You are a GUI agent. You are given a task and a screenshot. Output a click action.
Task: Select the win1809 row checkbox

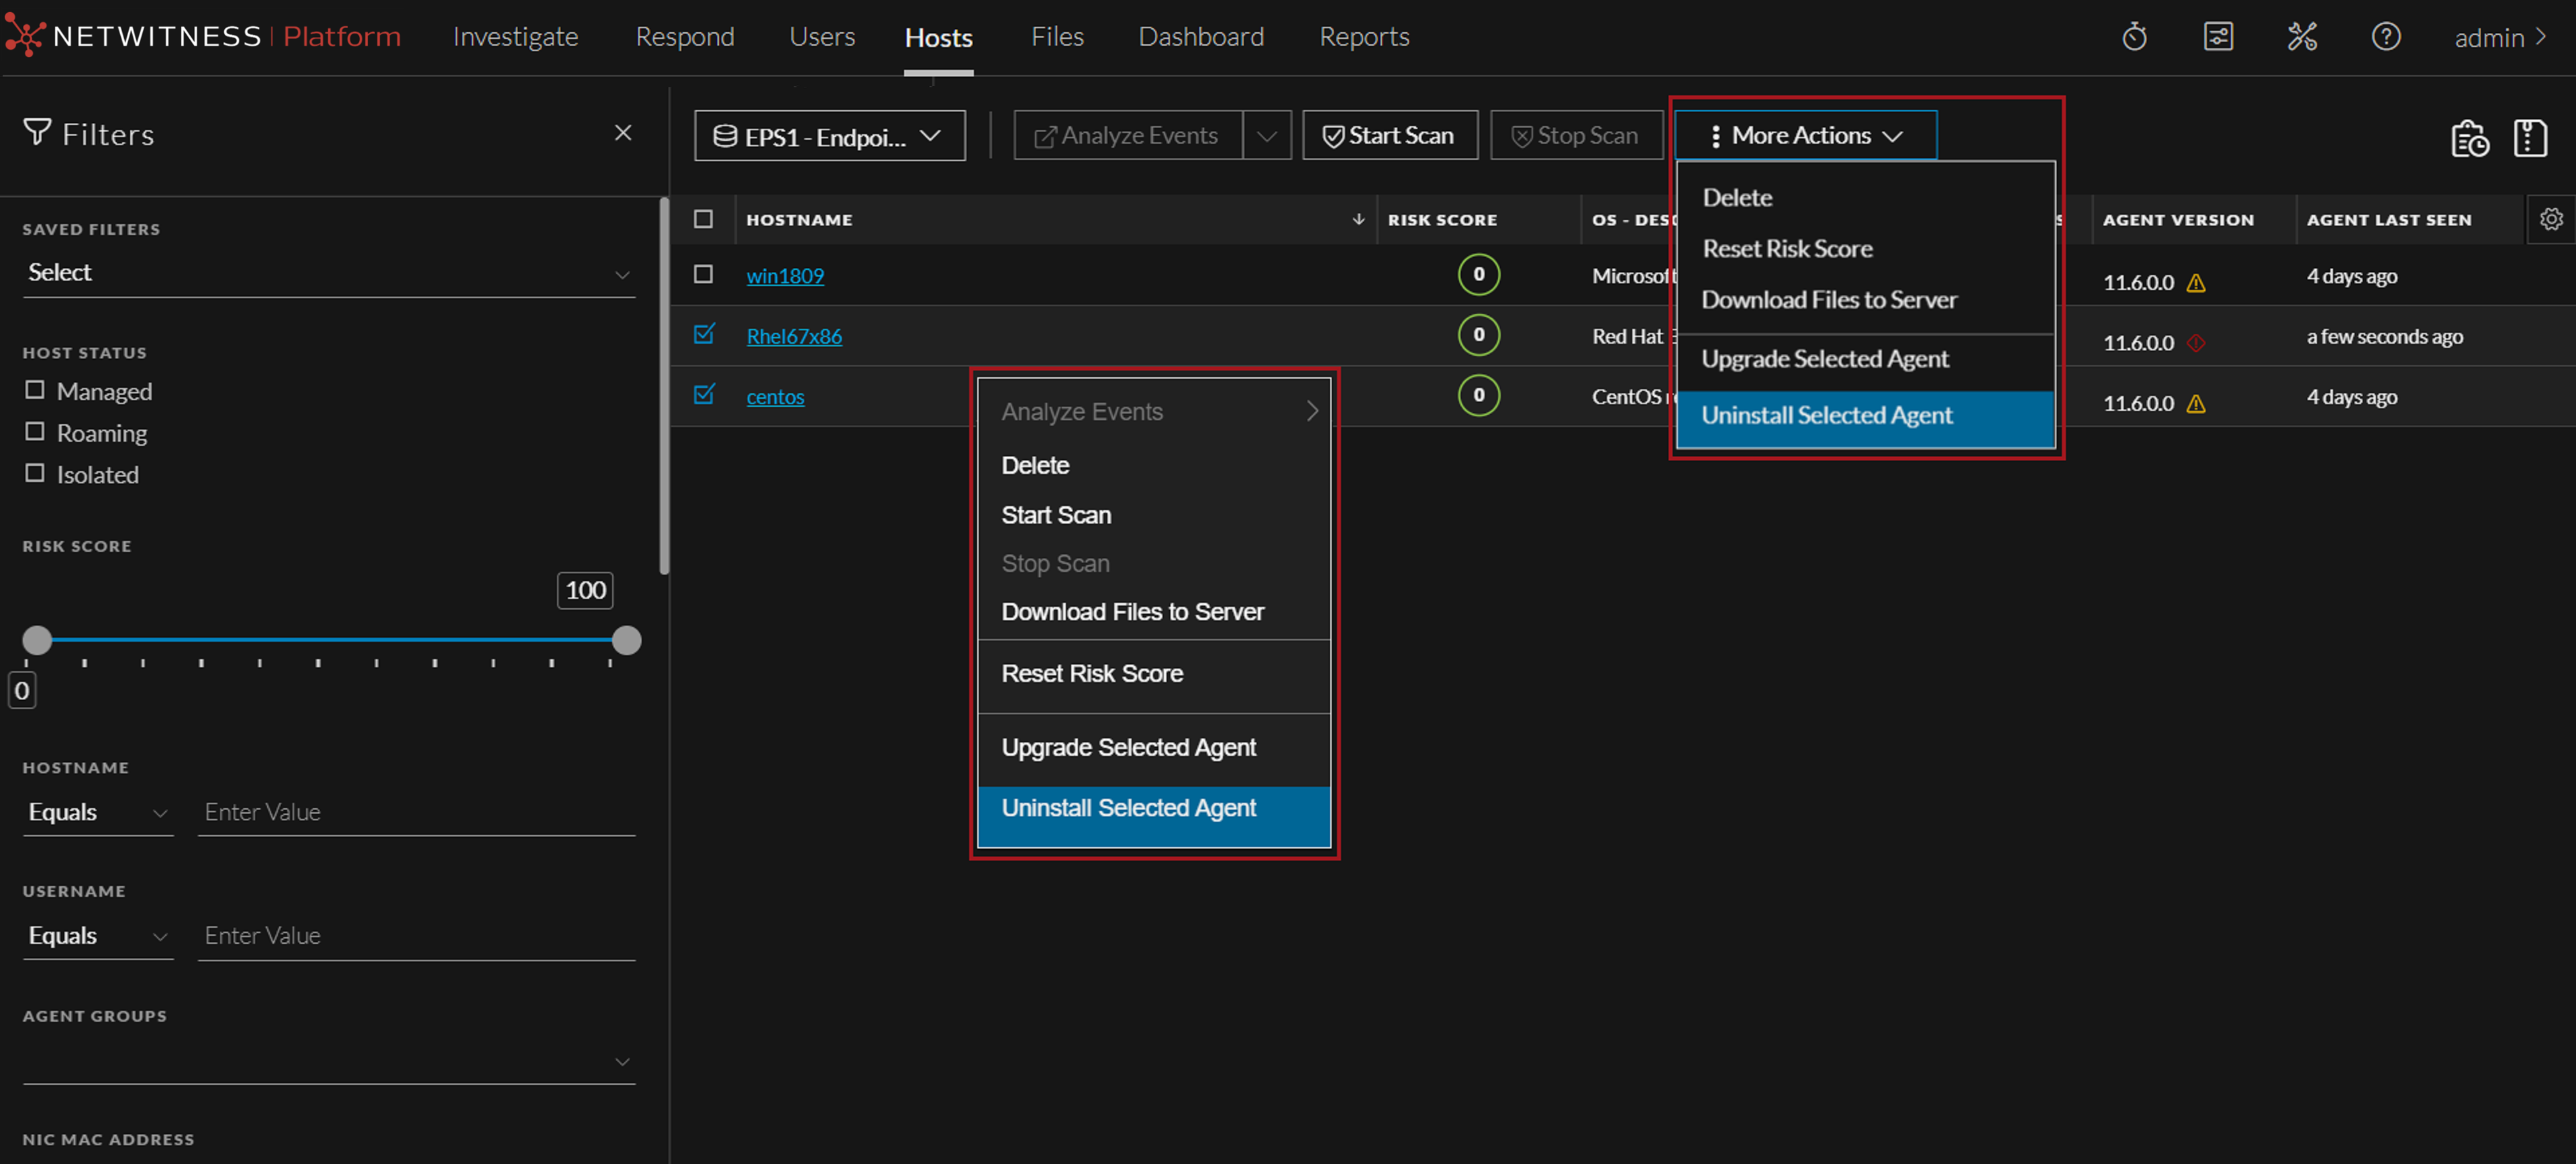[x=704, y=275]
